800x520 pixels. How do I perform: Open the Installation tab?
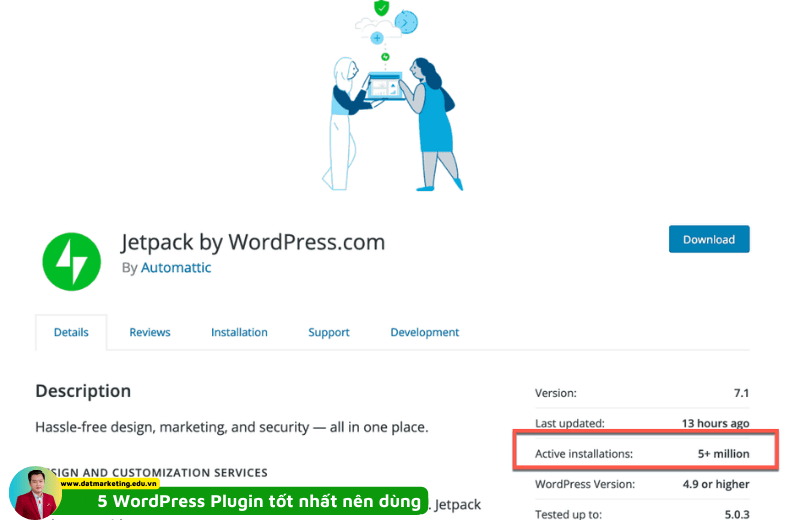239,332
